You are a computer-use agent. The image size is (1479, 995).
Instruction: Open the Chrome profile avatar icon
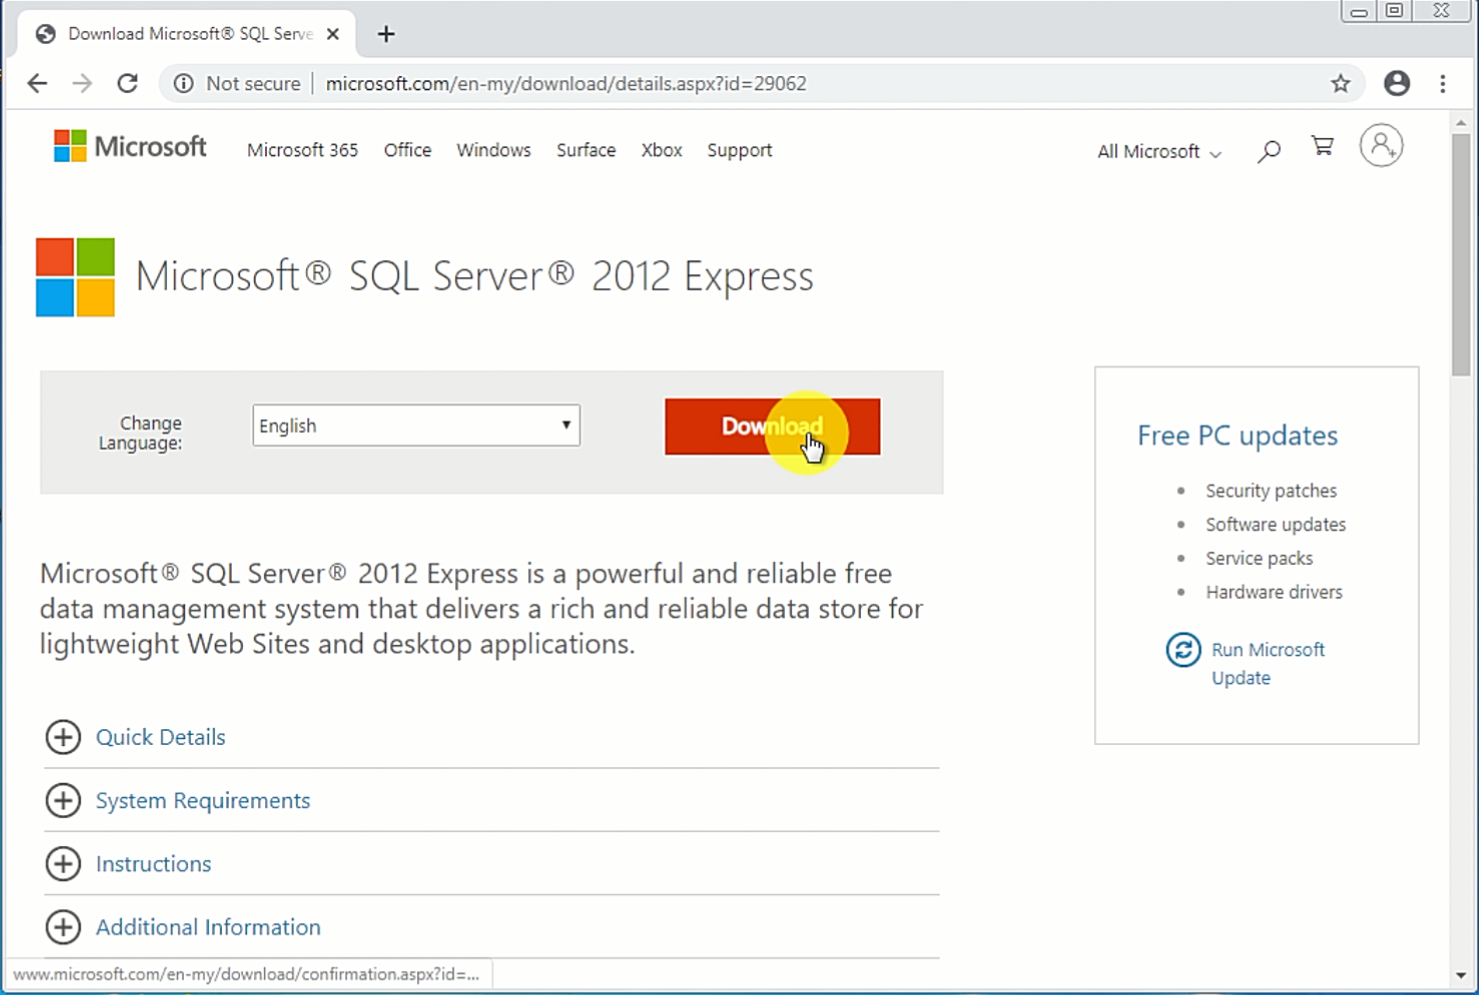click(x=1397, y=84)
